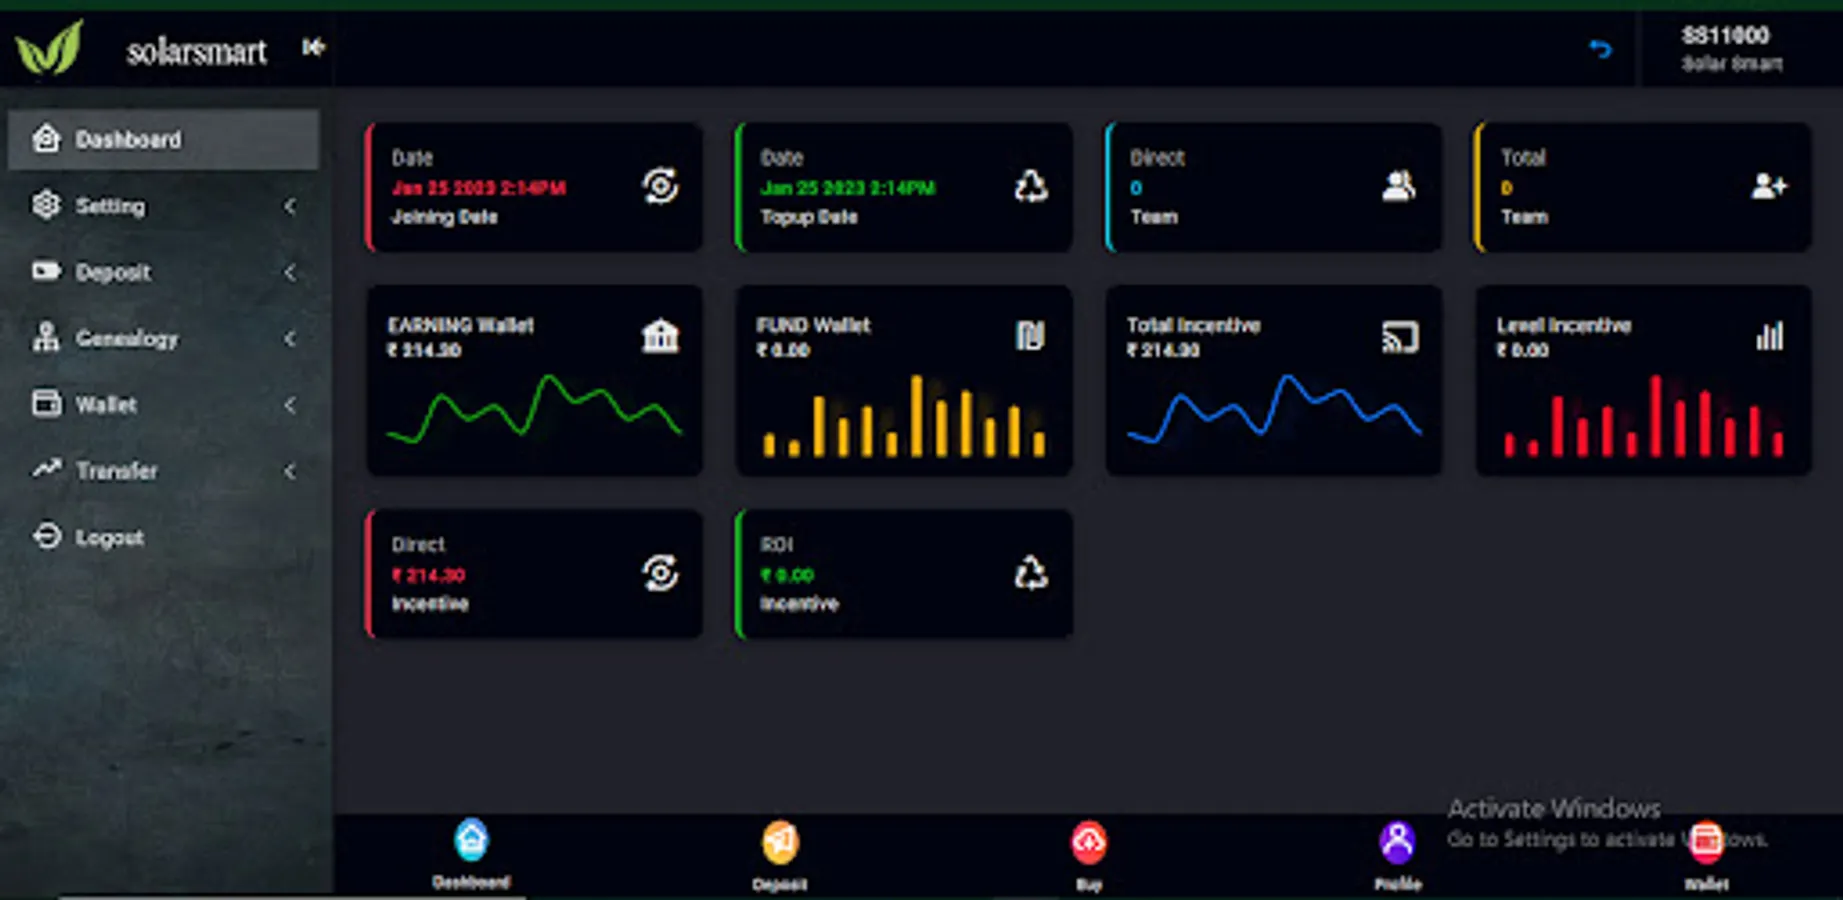Click the Level Incentive red bar chart
The image size is (1843, 900).
(1644, 416)
